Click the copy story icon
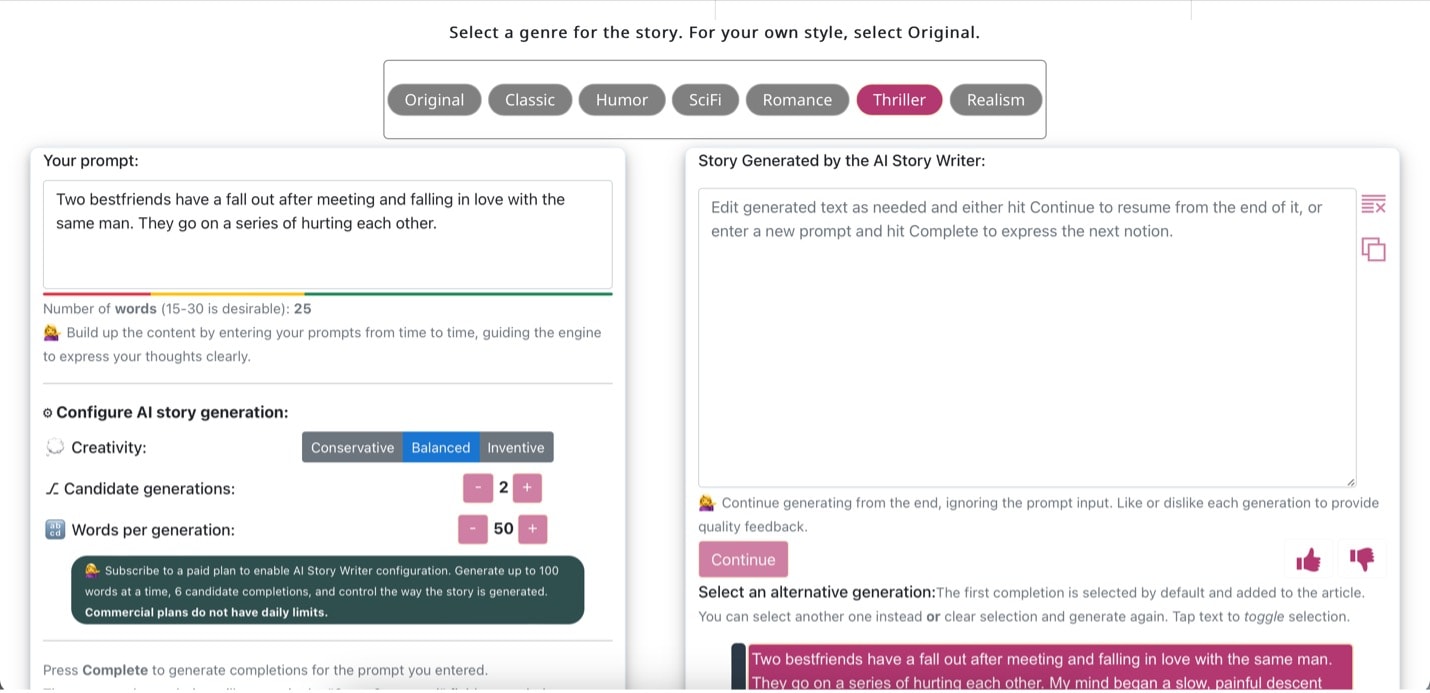 (1373, 249)
